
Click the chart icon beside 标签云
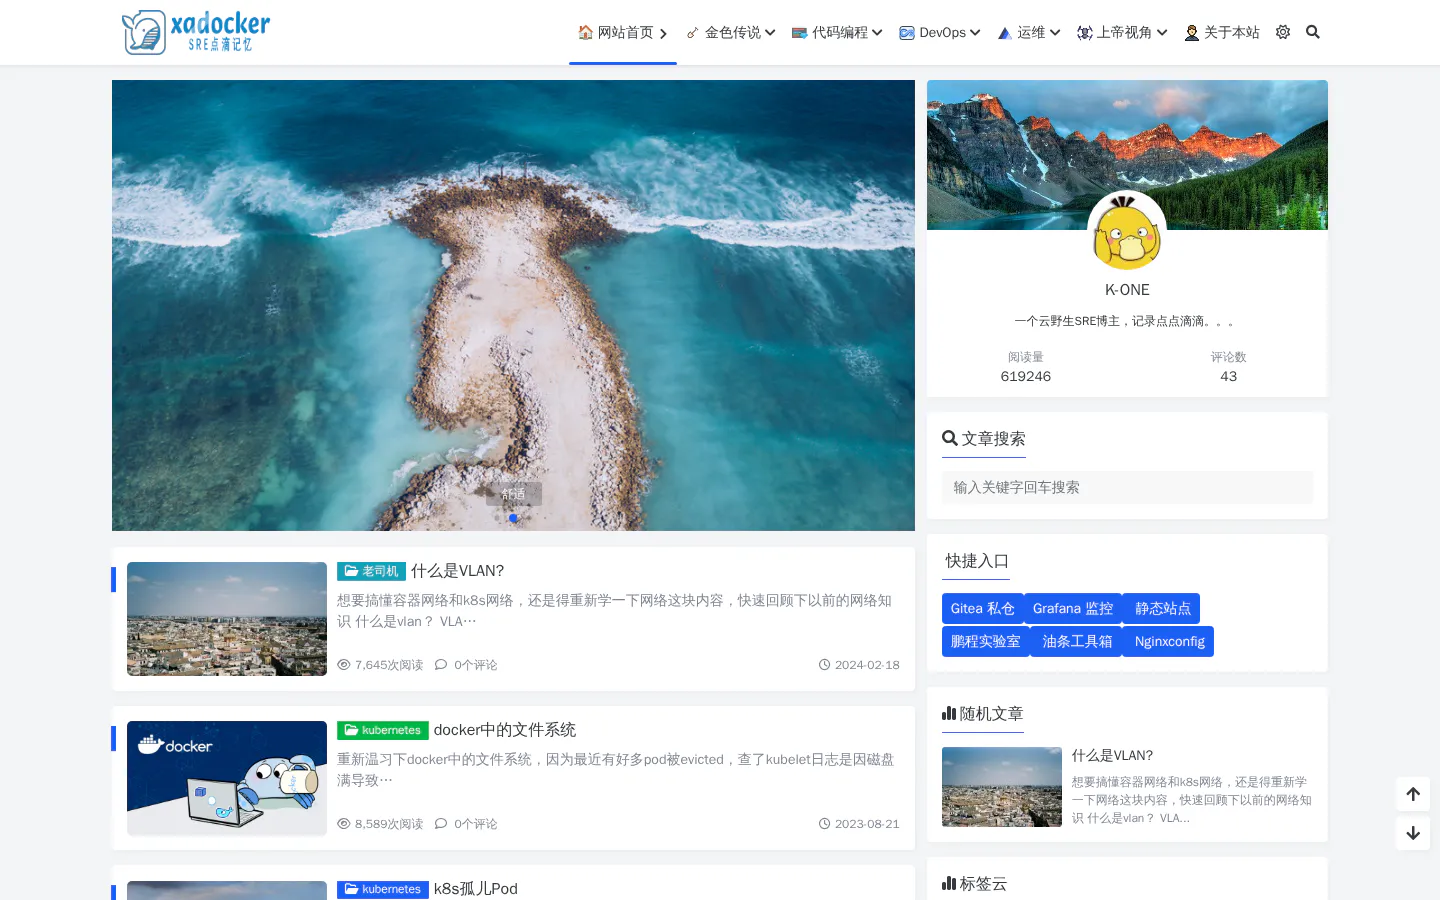click(x=949, y=883)
